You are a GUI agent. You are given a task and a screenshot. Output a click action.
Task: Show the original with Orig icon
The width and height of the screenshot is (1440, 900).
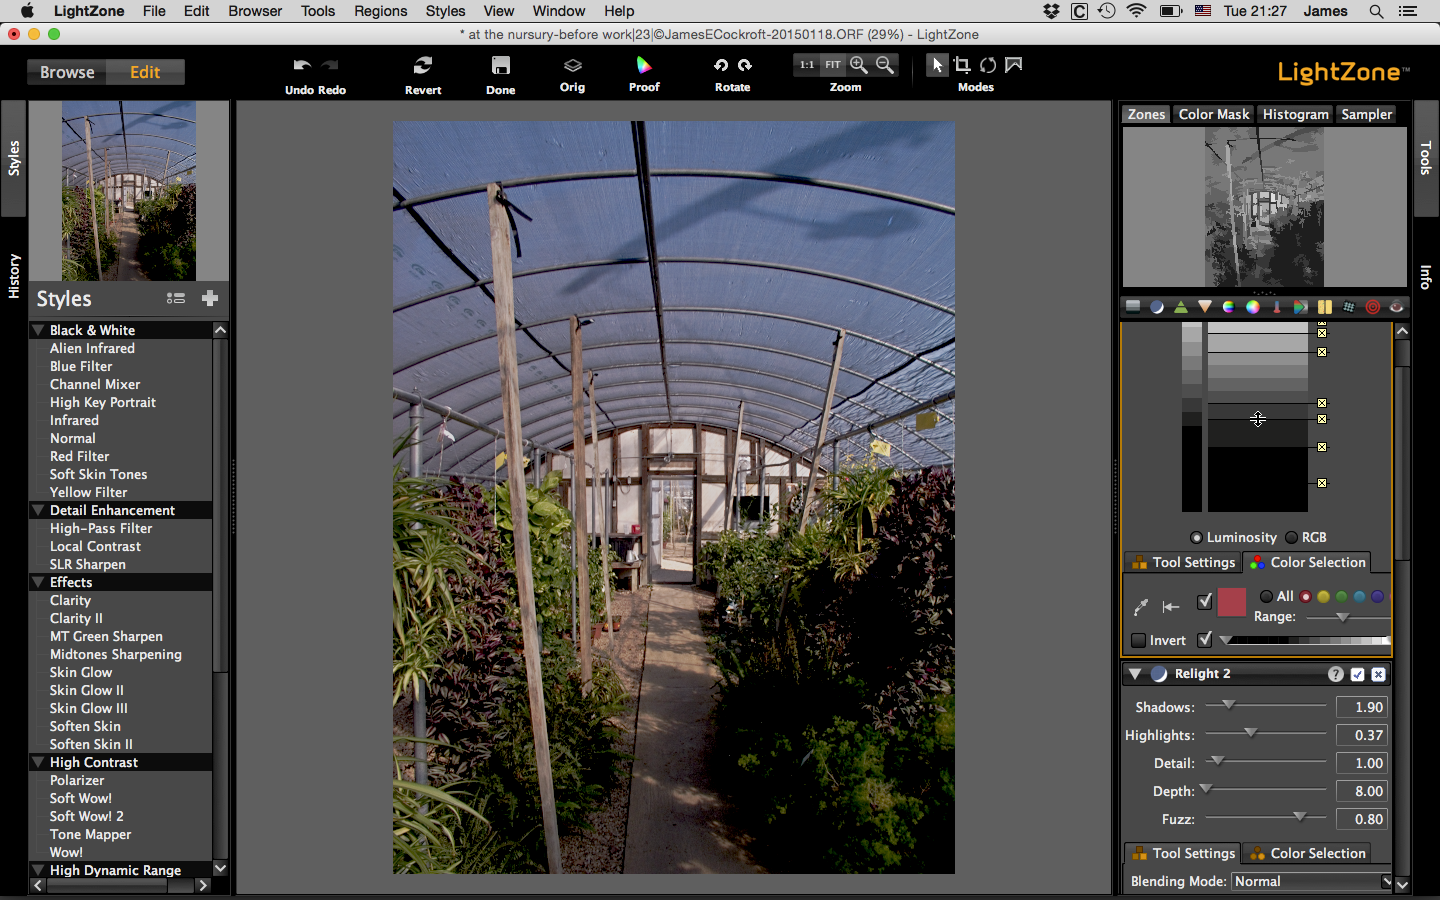(x=572, y=66)
